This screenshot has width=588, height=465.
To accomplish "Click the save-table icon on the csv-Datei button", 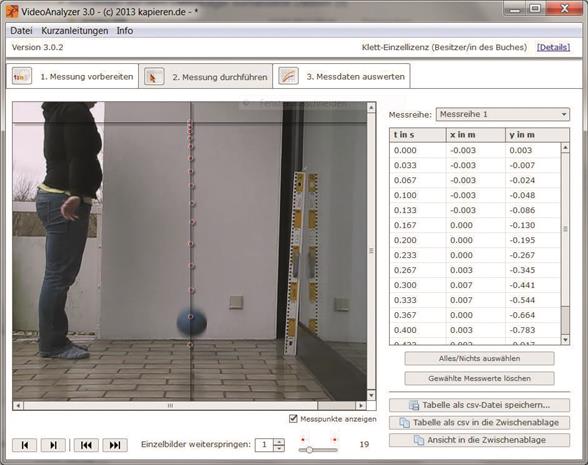I will point(414,405).
